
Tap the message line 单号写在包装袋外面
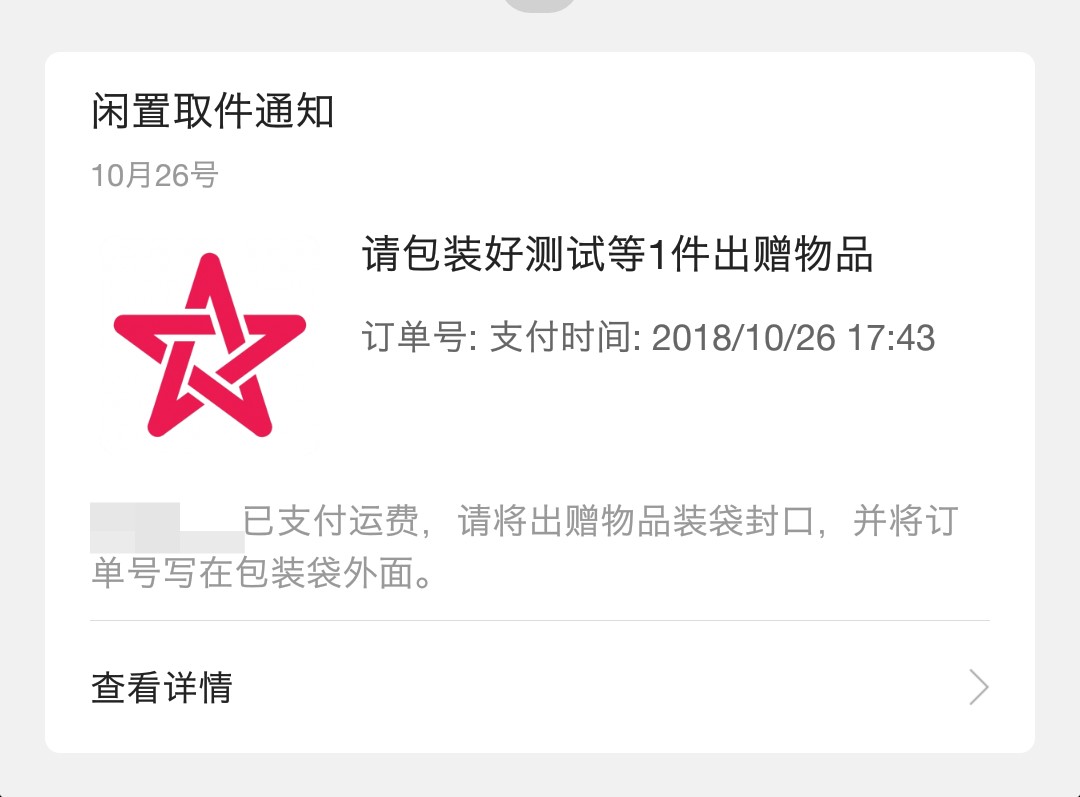(262, 573)
